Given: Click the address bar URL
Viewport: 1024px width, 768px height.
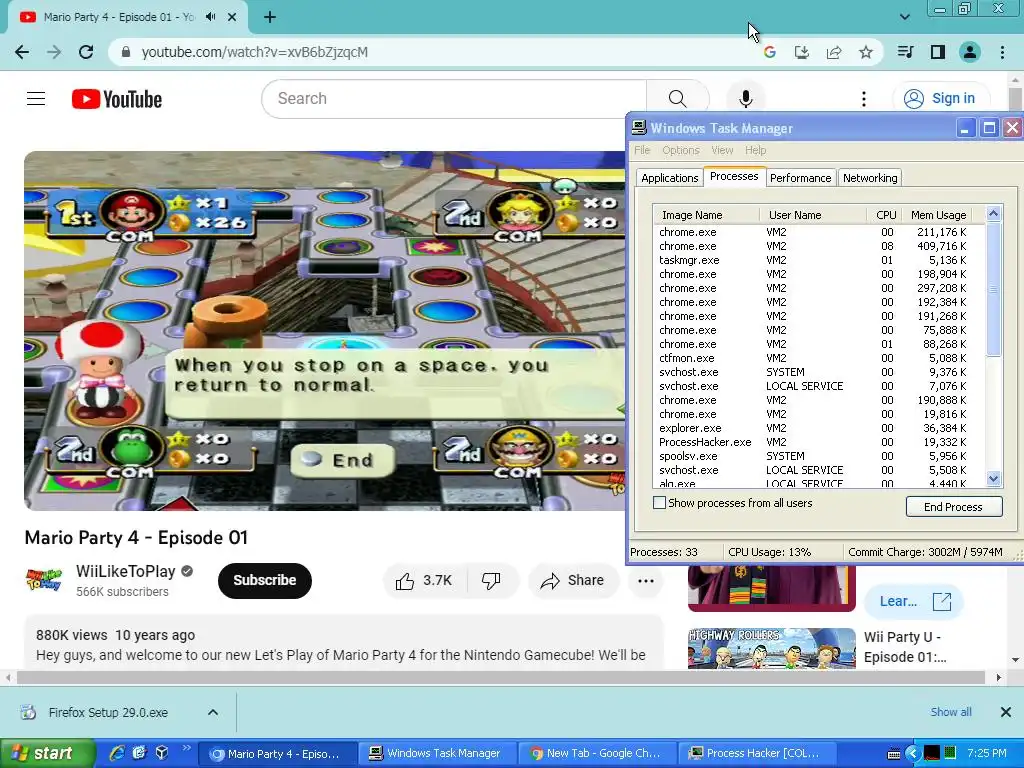Looking at the screenshot, I should pos(255,52).
